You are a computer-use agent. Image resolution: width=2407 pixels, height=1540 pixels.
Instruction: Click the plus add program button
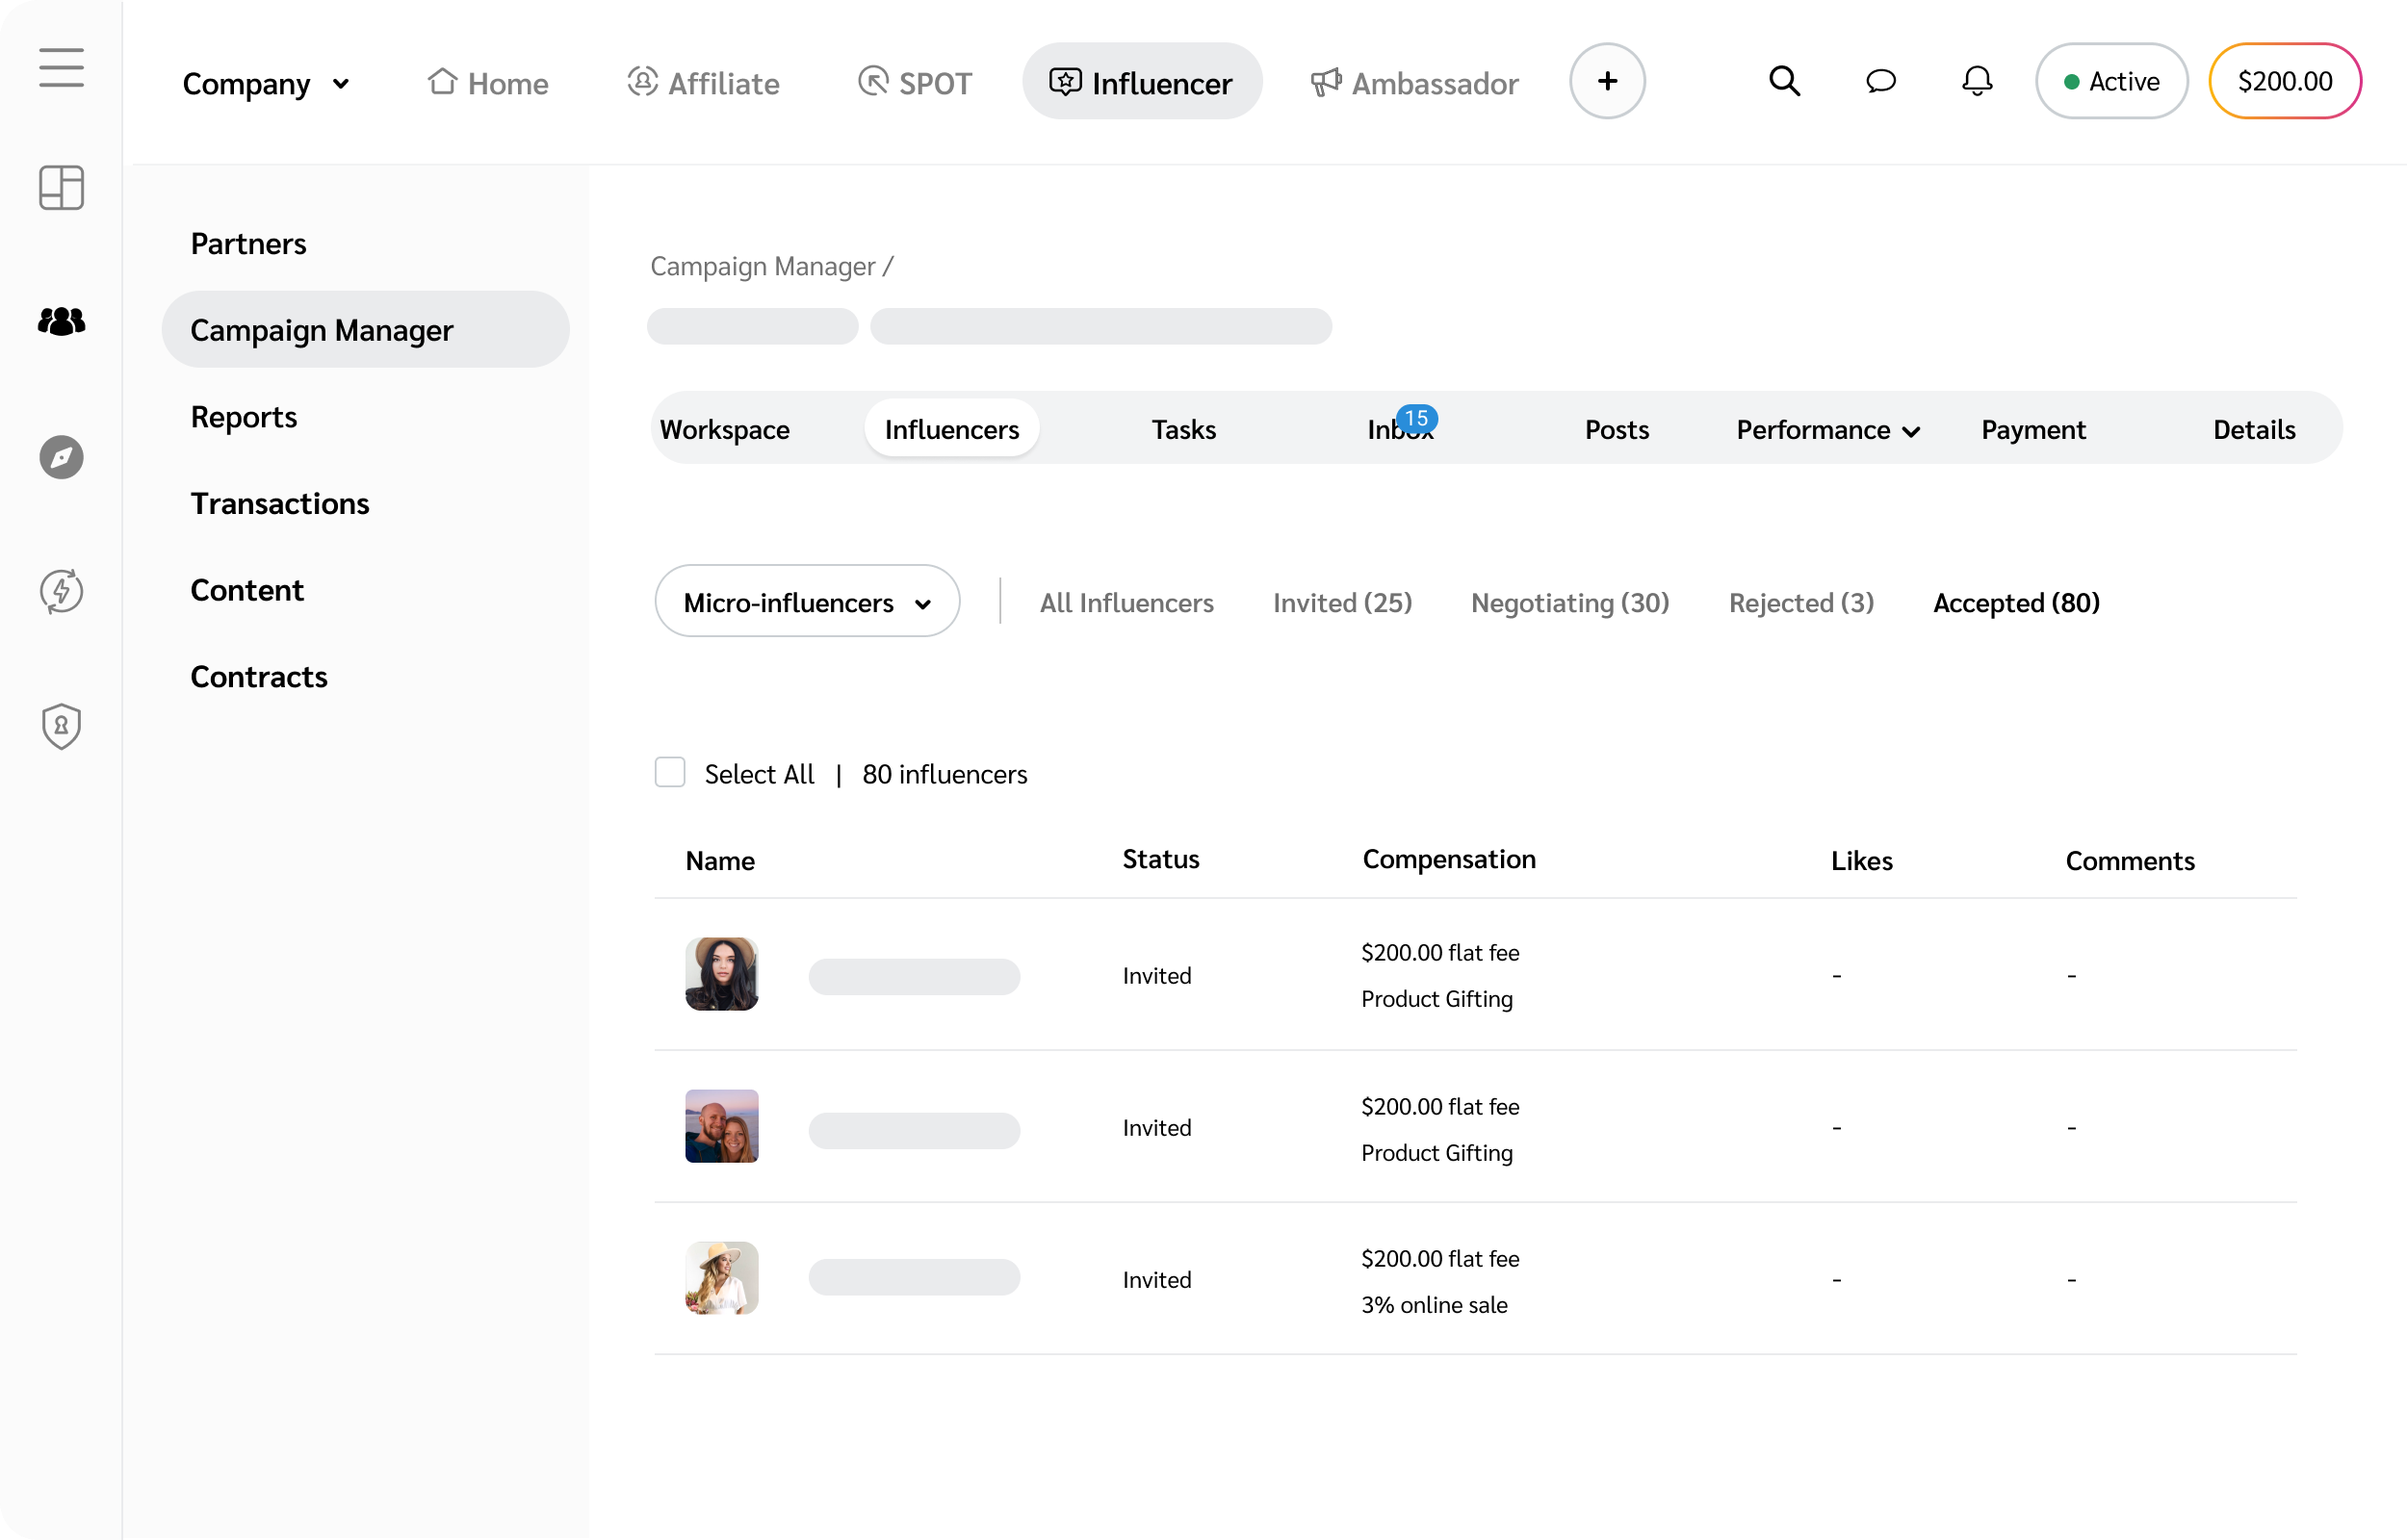1606,81
